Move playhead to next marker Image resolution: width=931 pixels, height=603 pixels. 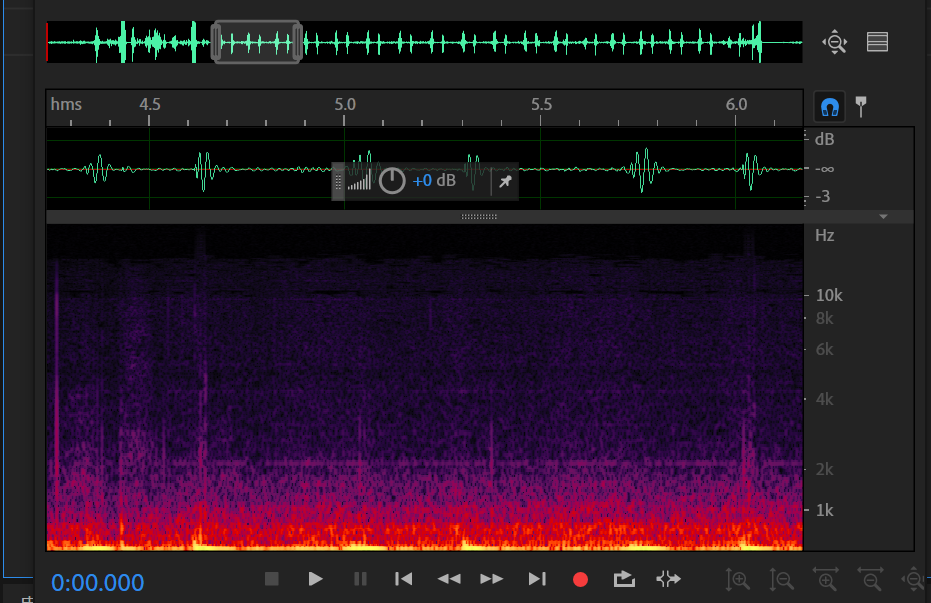tap(537, 578)
